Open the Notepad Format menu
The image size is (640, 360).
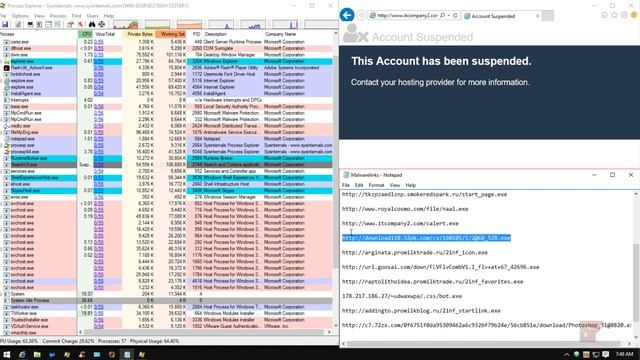tap(376, 185)
